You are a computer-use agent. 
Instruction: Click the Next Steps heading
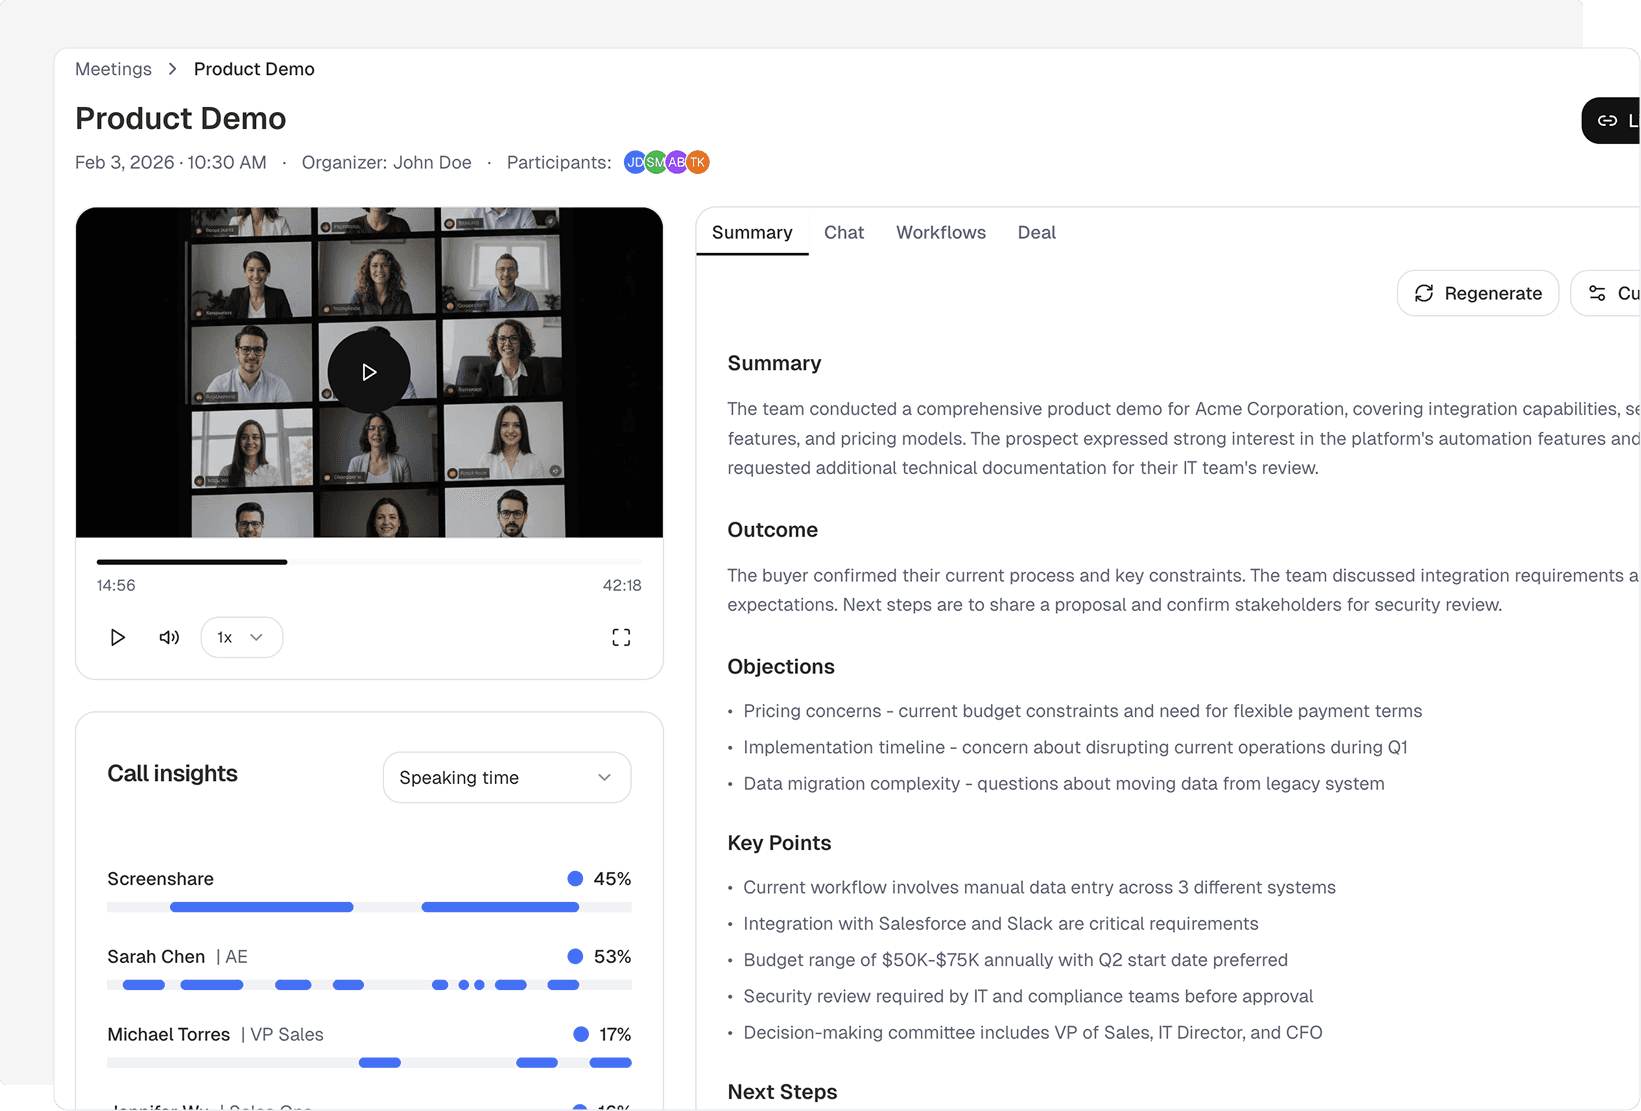click(x=782, y=1092)
